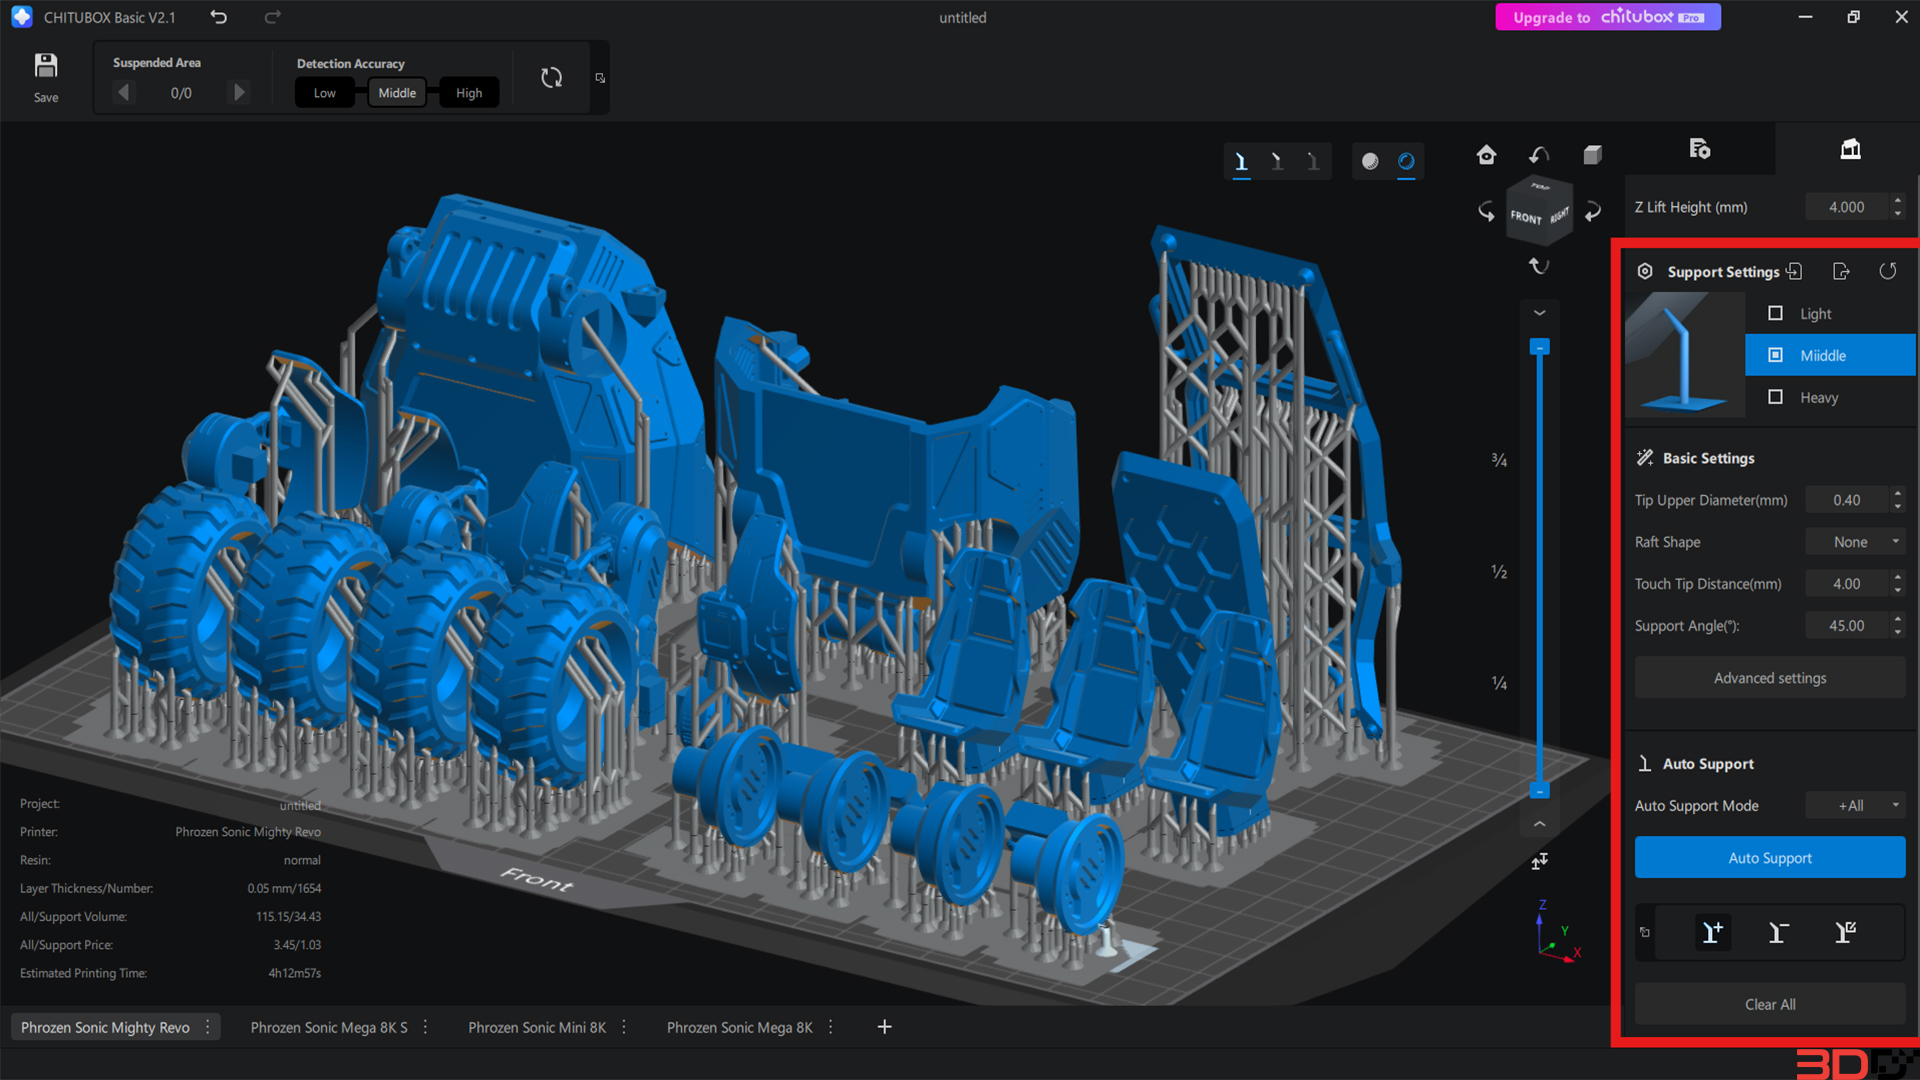
Task: Export support settings profile
Action: point(1841,271)
